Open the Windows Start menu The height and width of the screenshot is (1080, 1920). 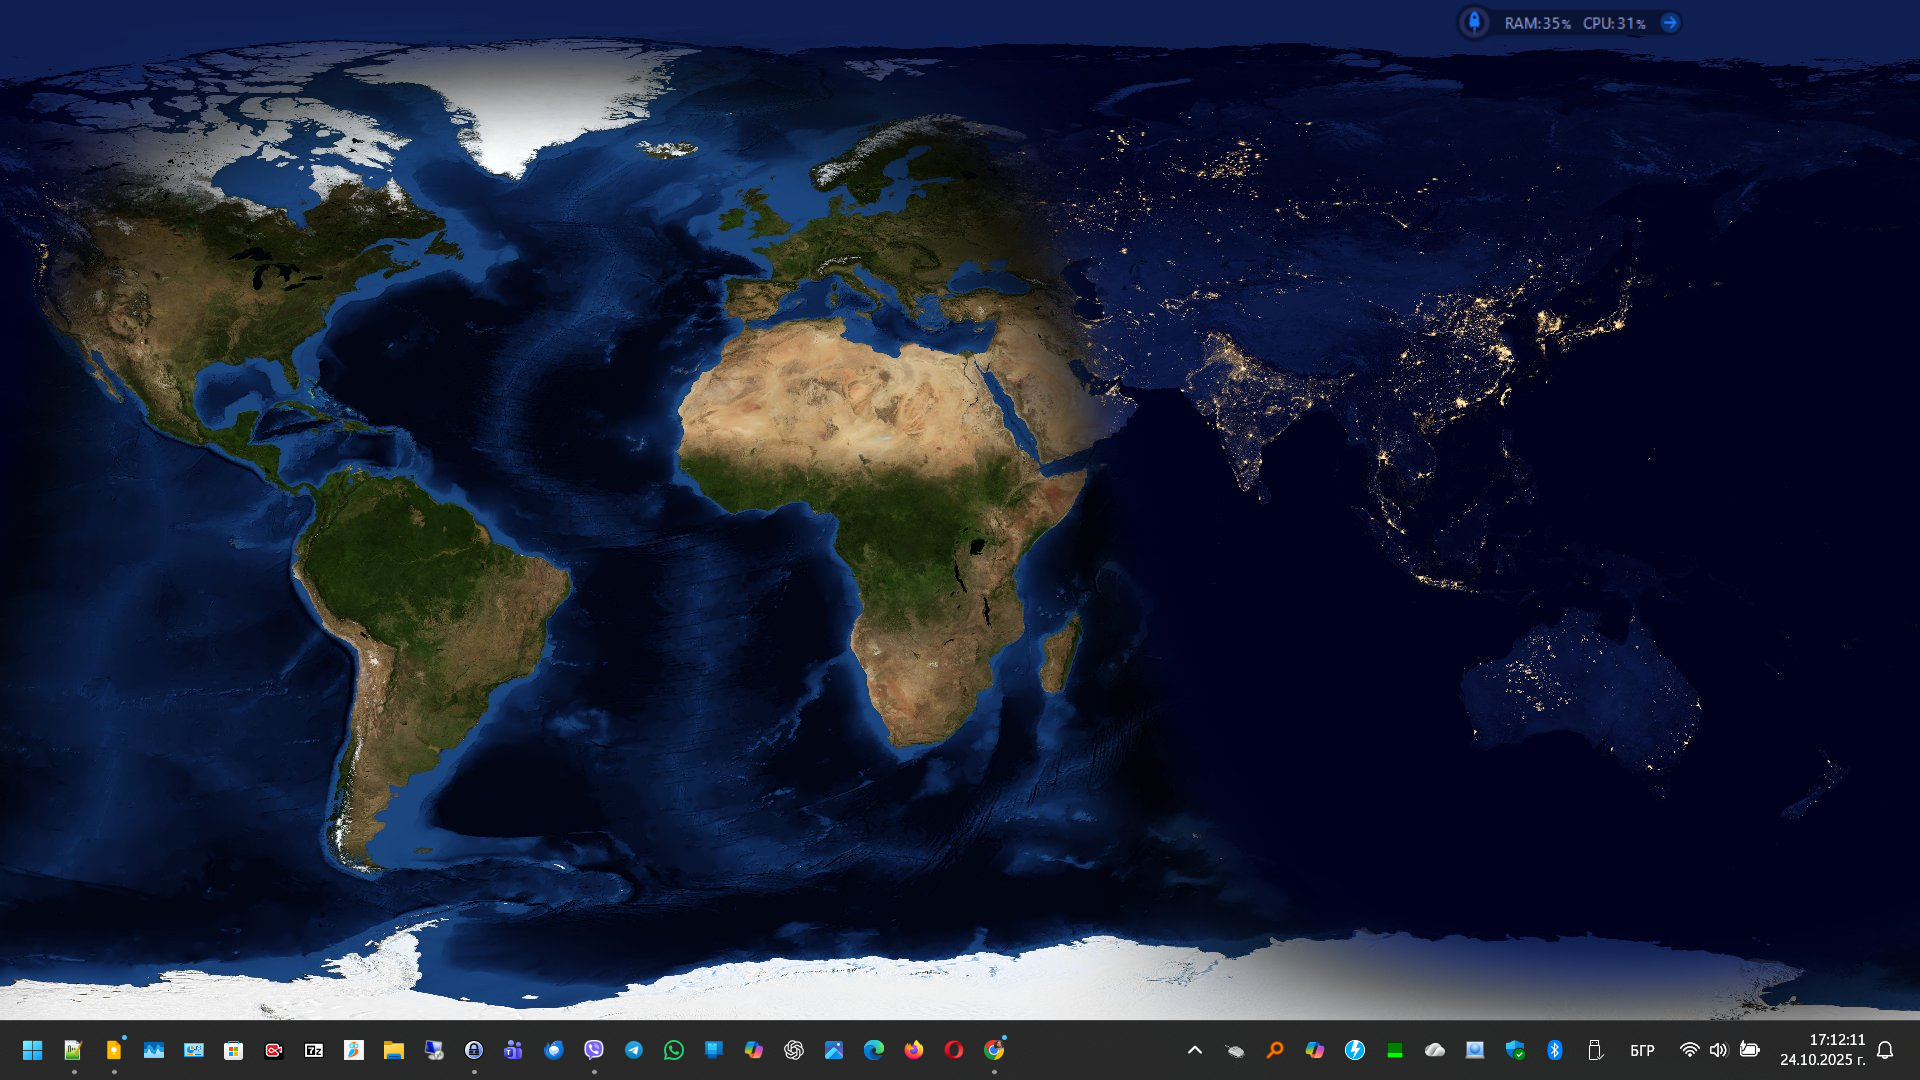[x=32, y=1050]
